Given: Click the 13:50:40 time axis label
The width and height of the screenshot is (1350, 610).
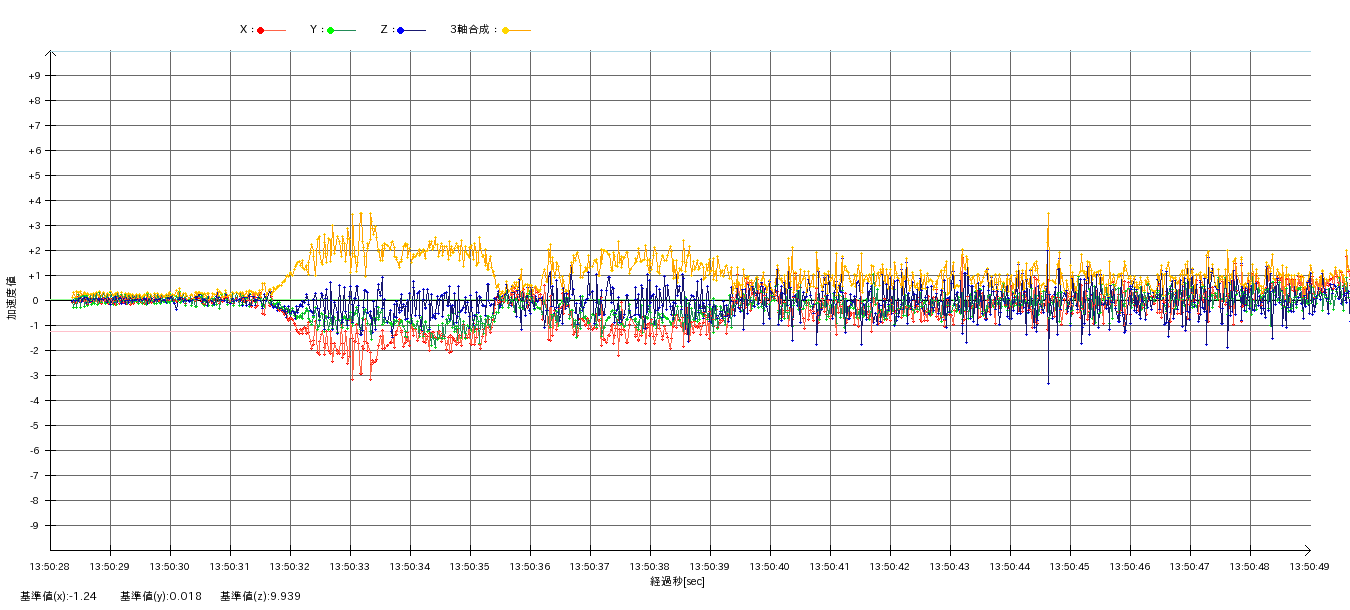Looking at the screenshot, I should click(770, 566).
